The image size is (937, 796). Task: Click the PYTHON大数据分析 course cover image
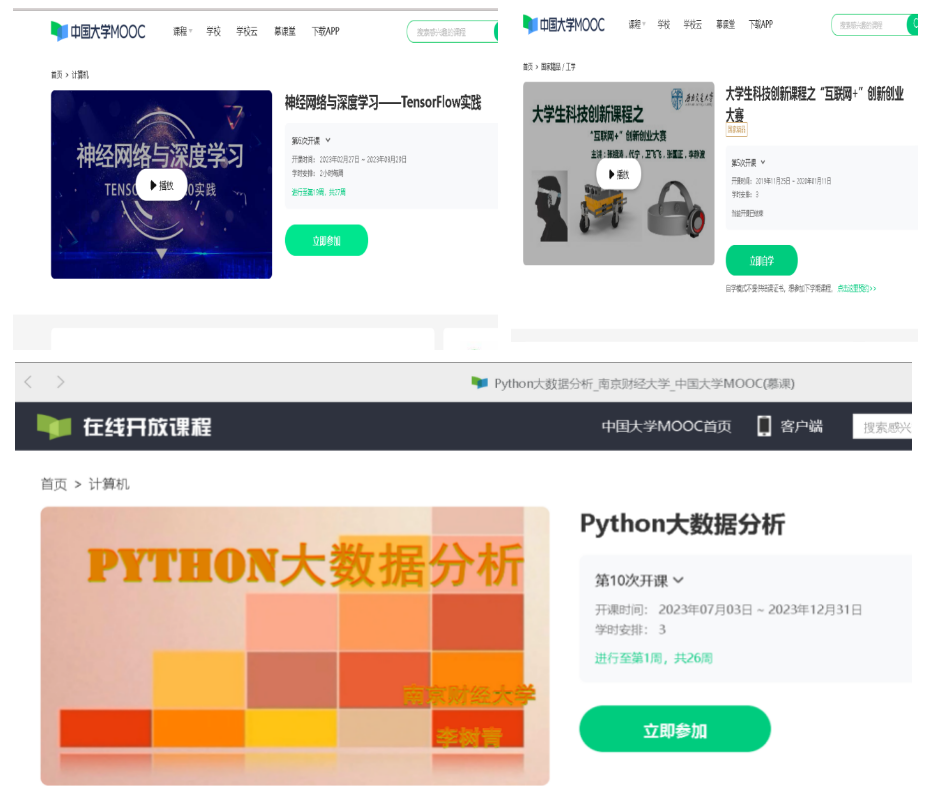point(295,646)
